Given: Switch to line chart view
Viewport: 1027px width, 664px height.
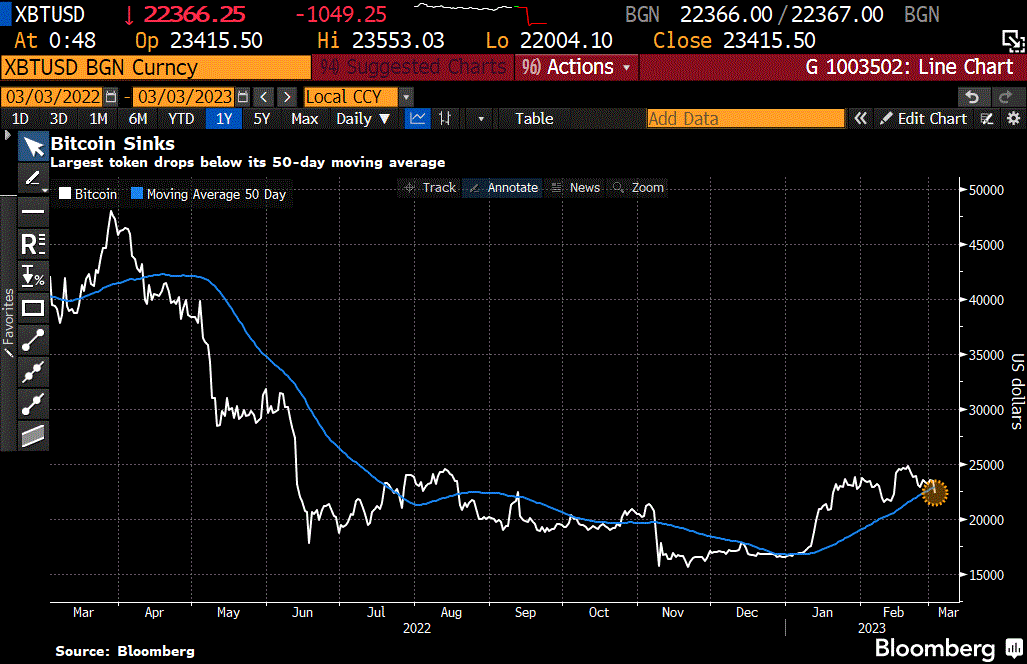Looking at the screenshot, I should (417, 119).
